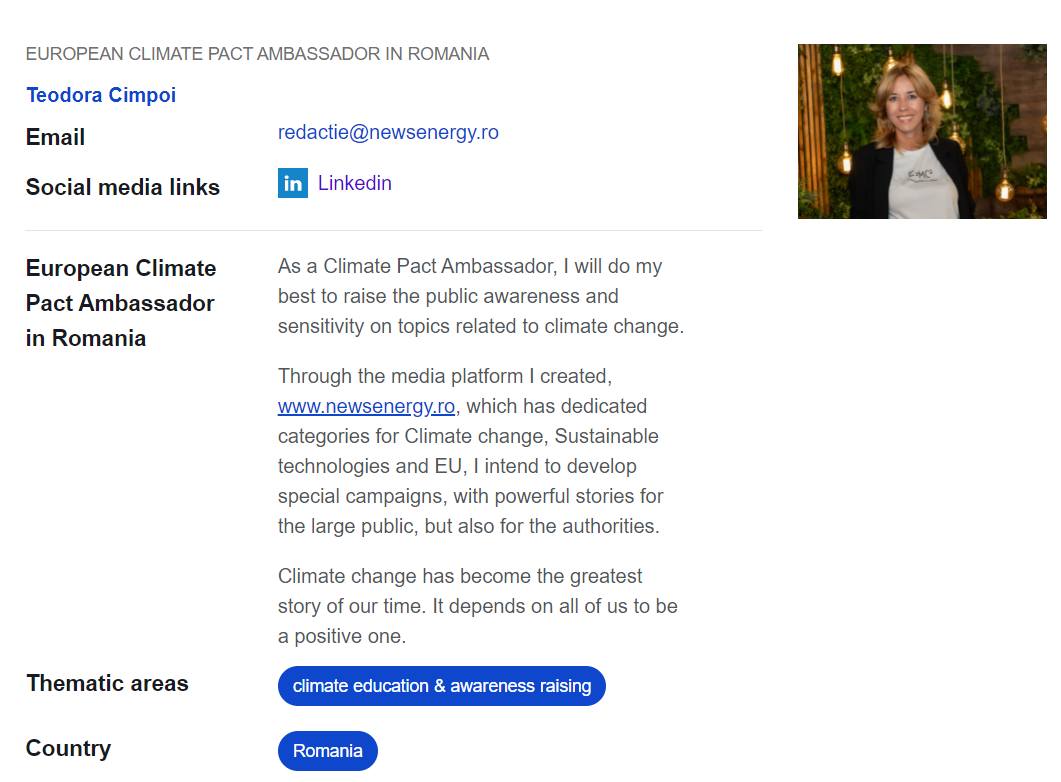Click the Country field label
The height and width of the screenshot is (782, 1061).
coord(68,748)
